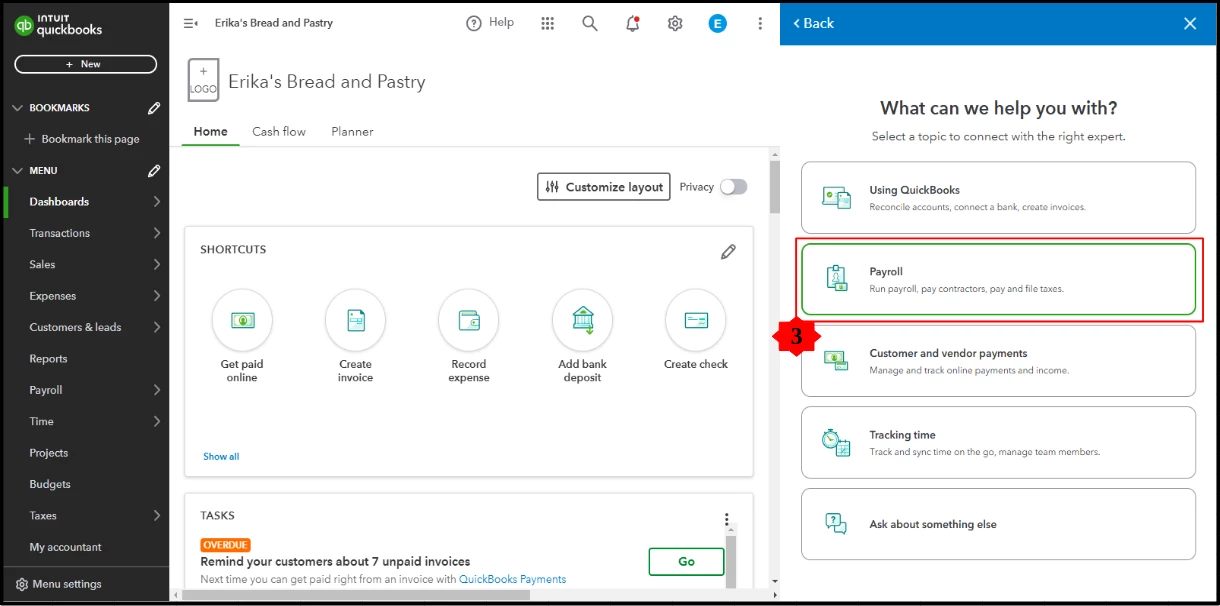
Task: Collapse the BOOKMARKS section
Action: pos(17,108)
